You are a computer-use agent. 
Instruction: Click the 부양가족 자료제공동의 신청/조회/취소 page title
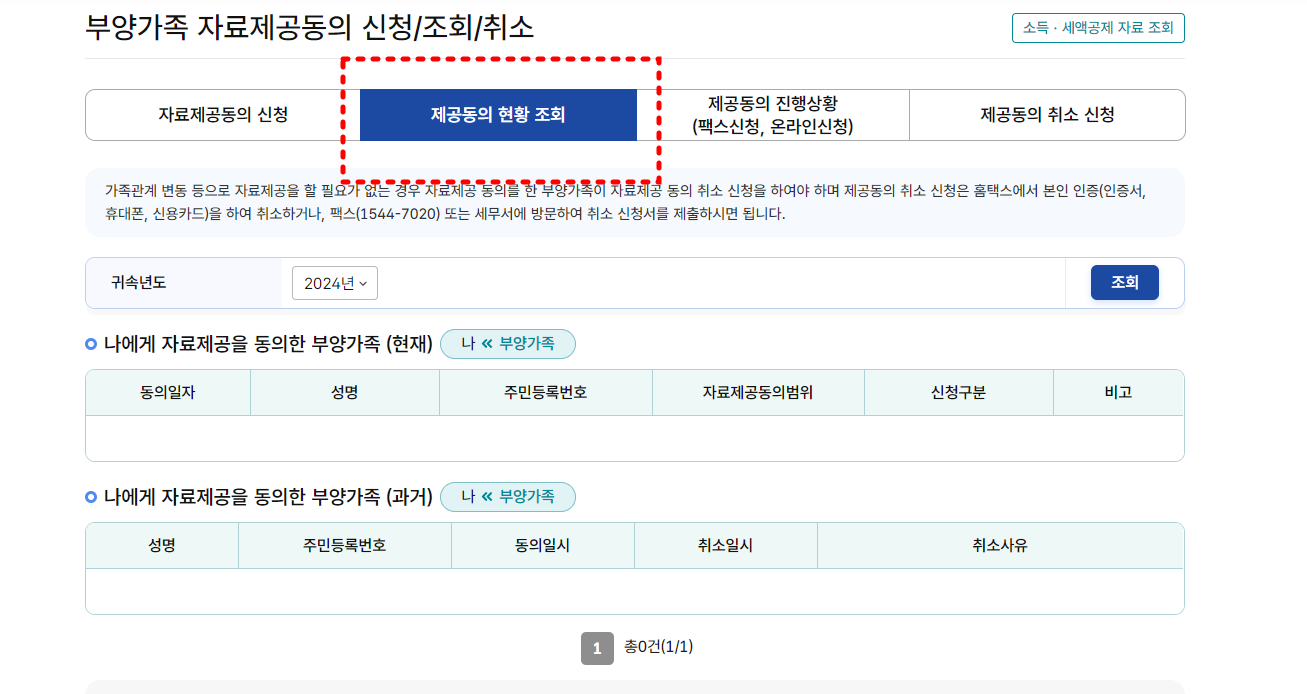310,28
